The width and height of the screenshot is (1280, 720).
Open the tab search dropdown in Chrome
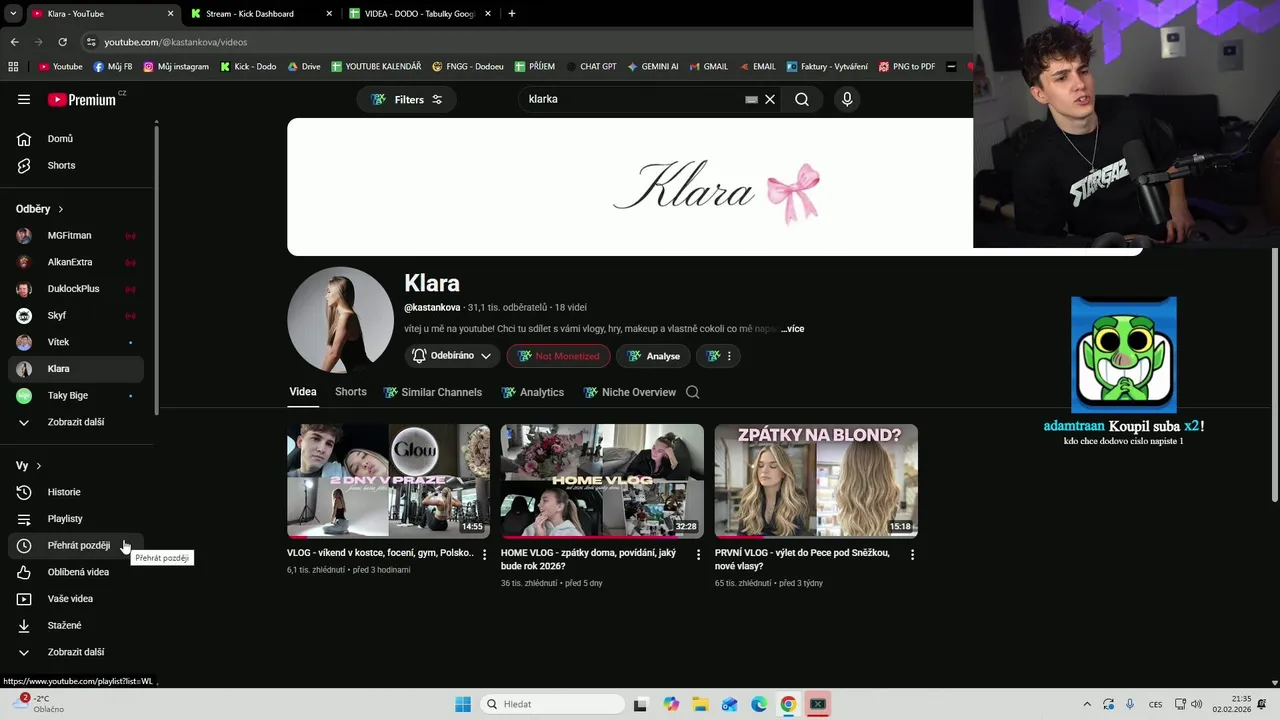[13, 14]
